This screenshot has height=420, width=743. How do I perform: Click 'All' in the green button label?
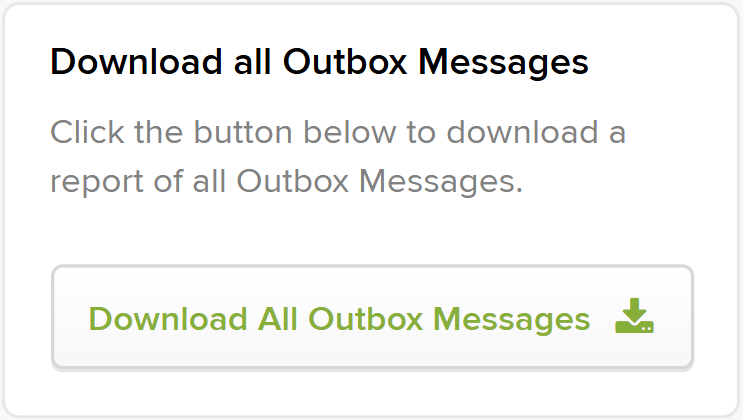(278, 319)
